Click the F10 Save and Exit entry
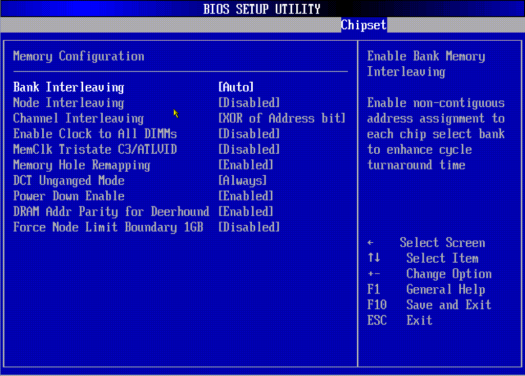Viewport: 525px width, 376px height. coord(429,305)
